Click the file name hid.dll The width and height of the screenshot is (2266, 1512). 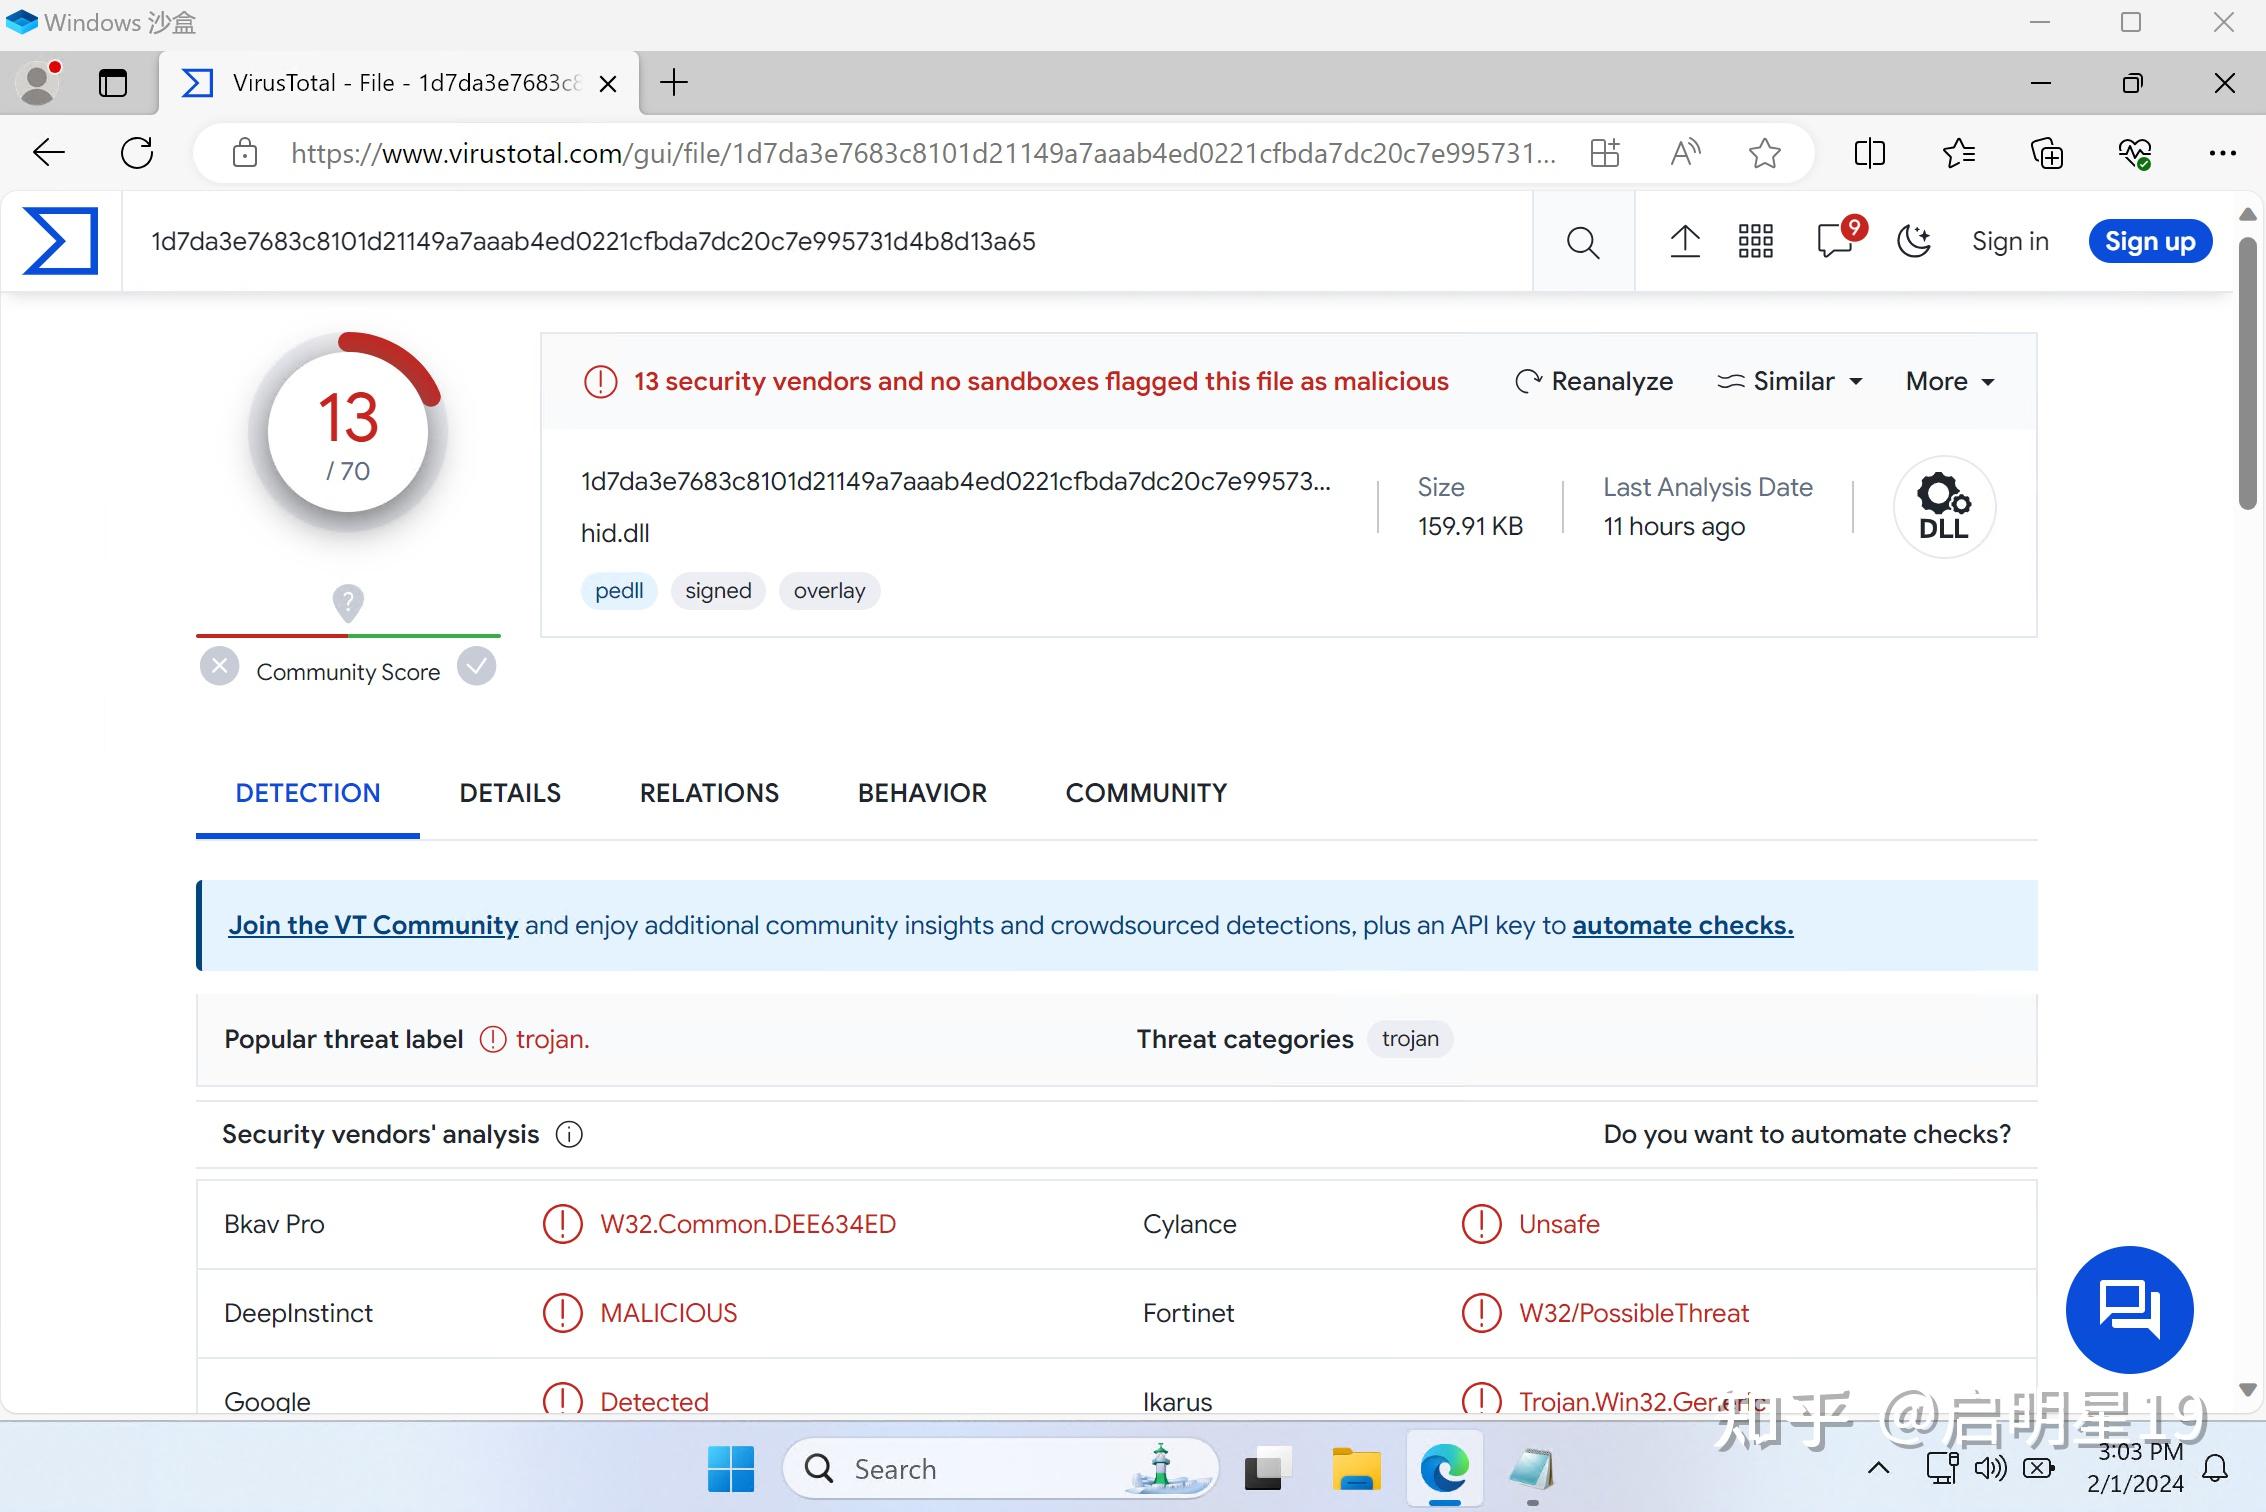615,533
